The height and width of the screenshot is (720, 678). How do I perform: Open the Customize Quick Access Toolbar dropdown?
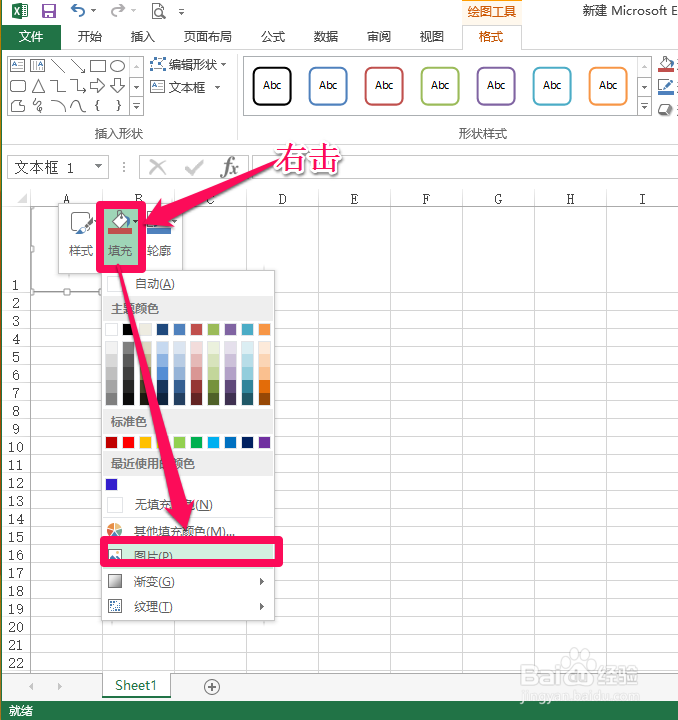[x=182, y=12]
